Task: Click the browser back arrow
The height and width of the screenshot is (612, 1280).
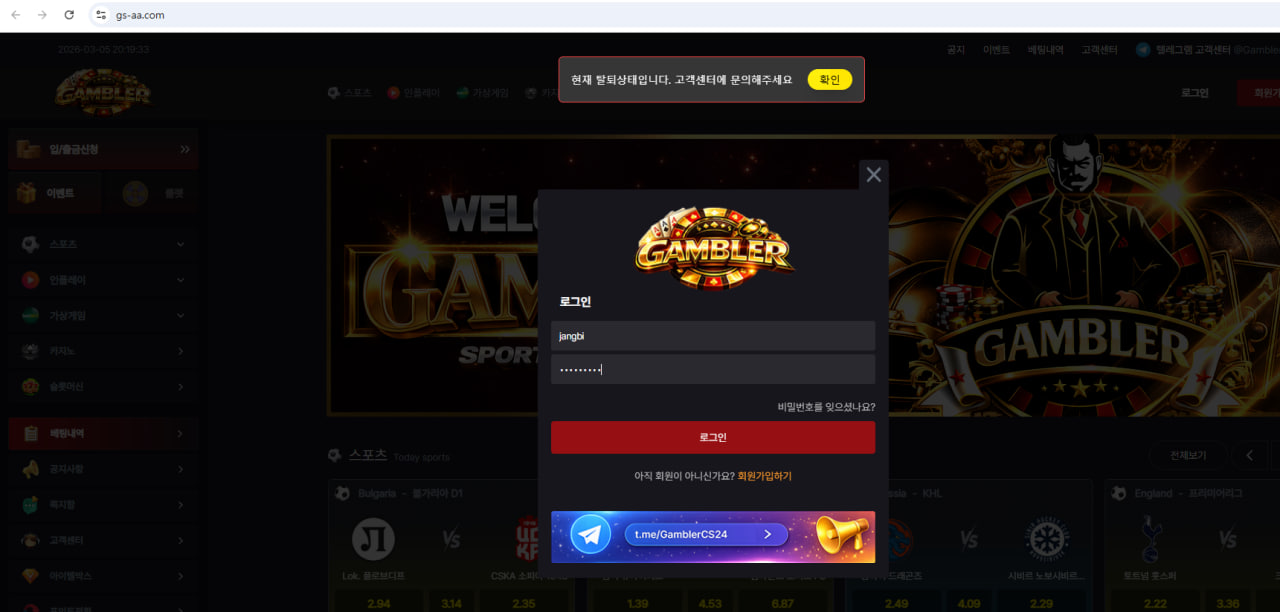Action: [15, 15]
